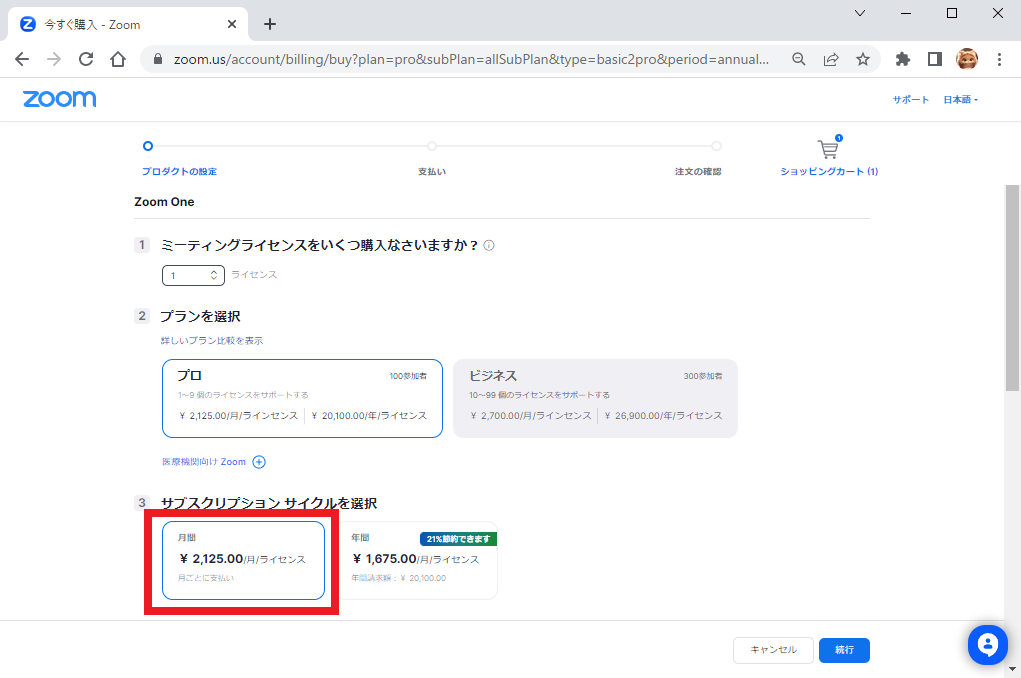Viewport: 1021px width, 678px height.
Task: Click the サポート link
Action: point(910,100)
